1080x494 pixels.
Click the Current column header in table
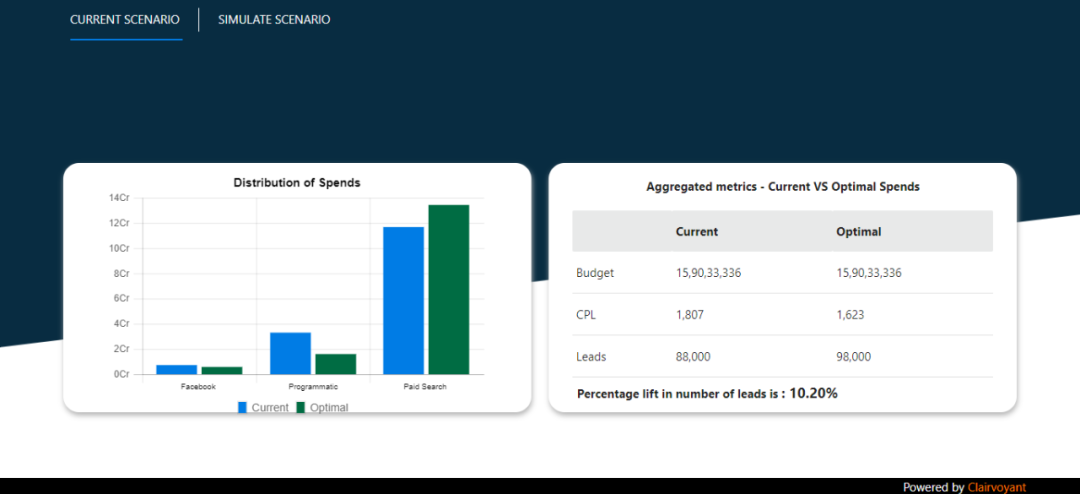pos(697,232)
